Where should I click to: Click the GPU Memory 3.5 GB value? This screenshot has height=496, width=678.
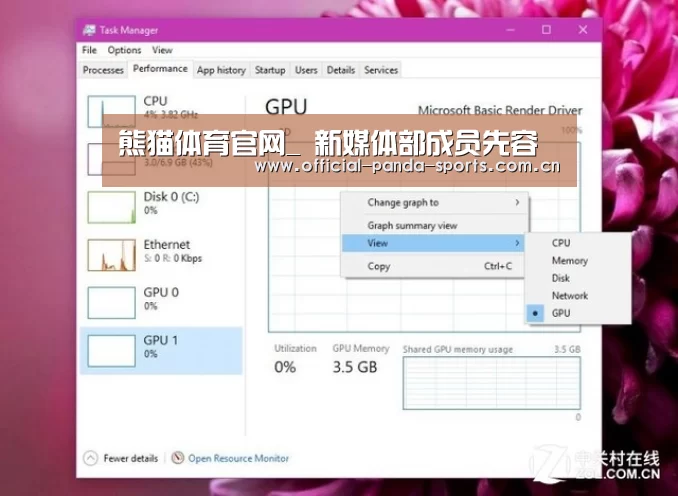point(355,367)
